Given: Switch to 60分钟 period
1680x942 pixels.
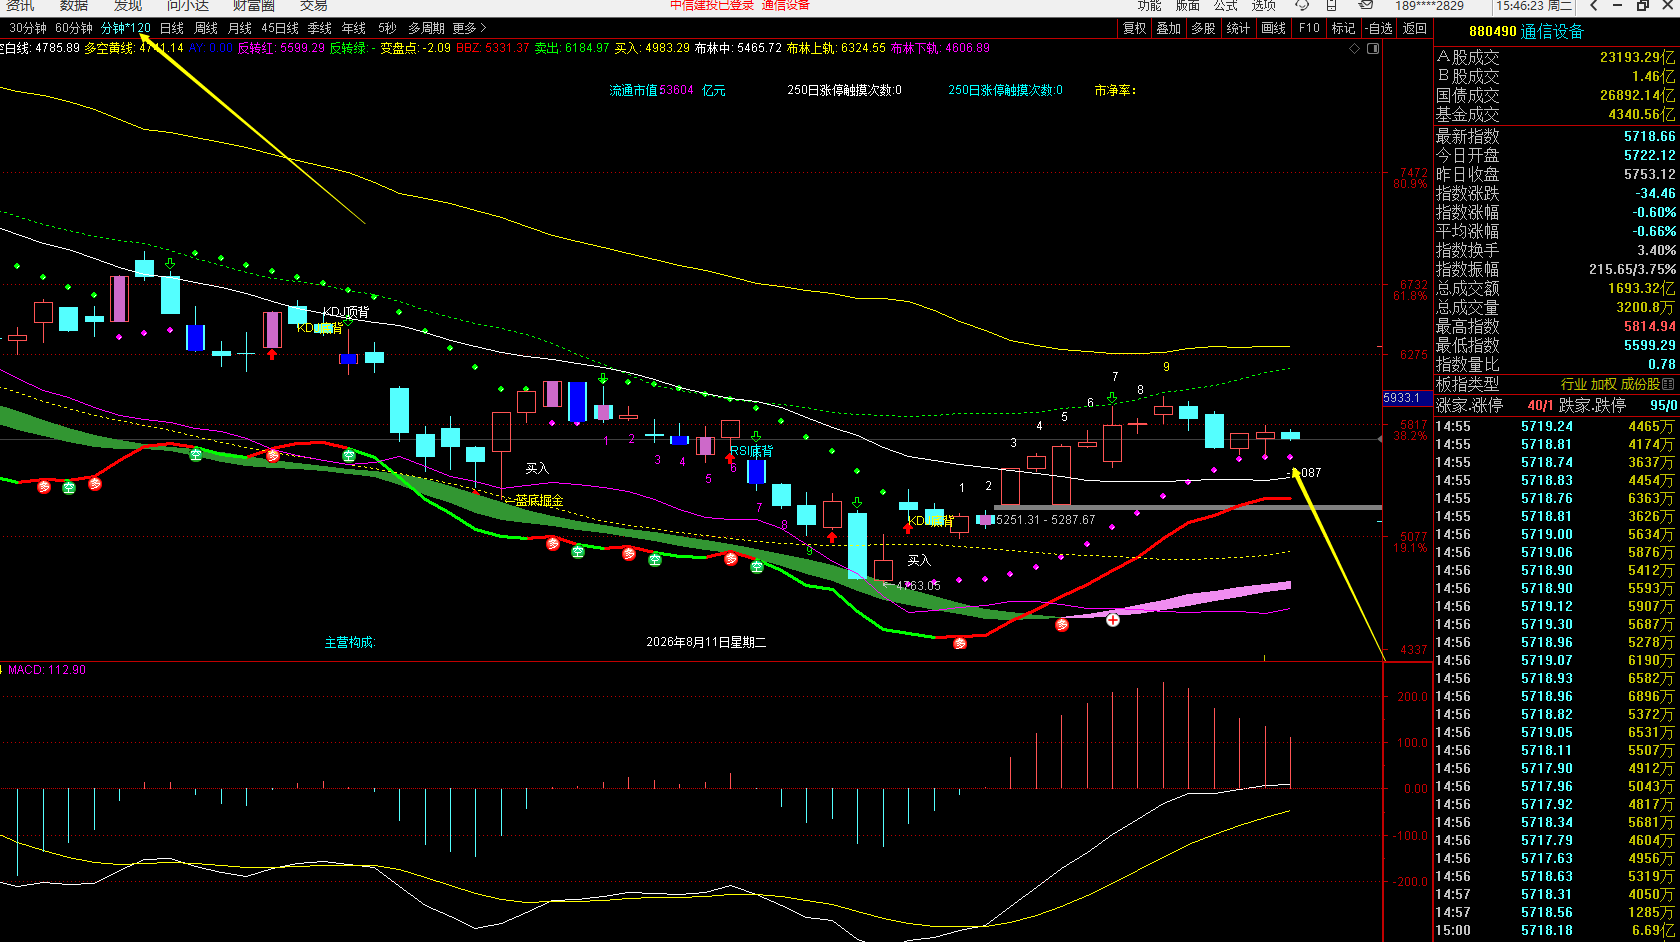Looking at the screenshot, I should (x=74, y=28).
